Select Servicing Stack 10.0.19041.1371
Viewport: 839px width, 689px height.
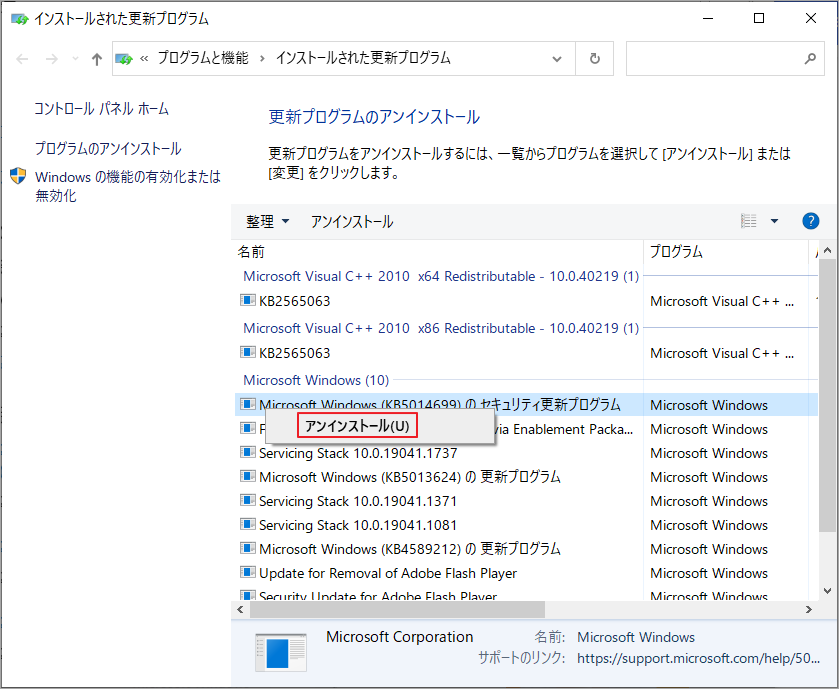(x=358, y=501)
